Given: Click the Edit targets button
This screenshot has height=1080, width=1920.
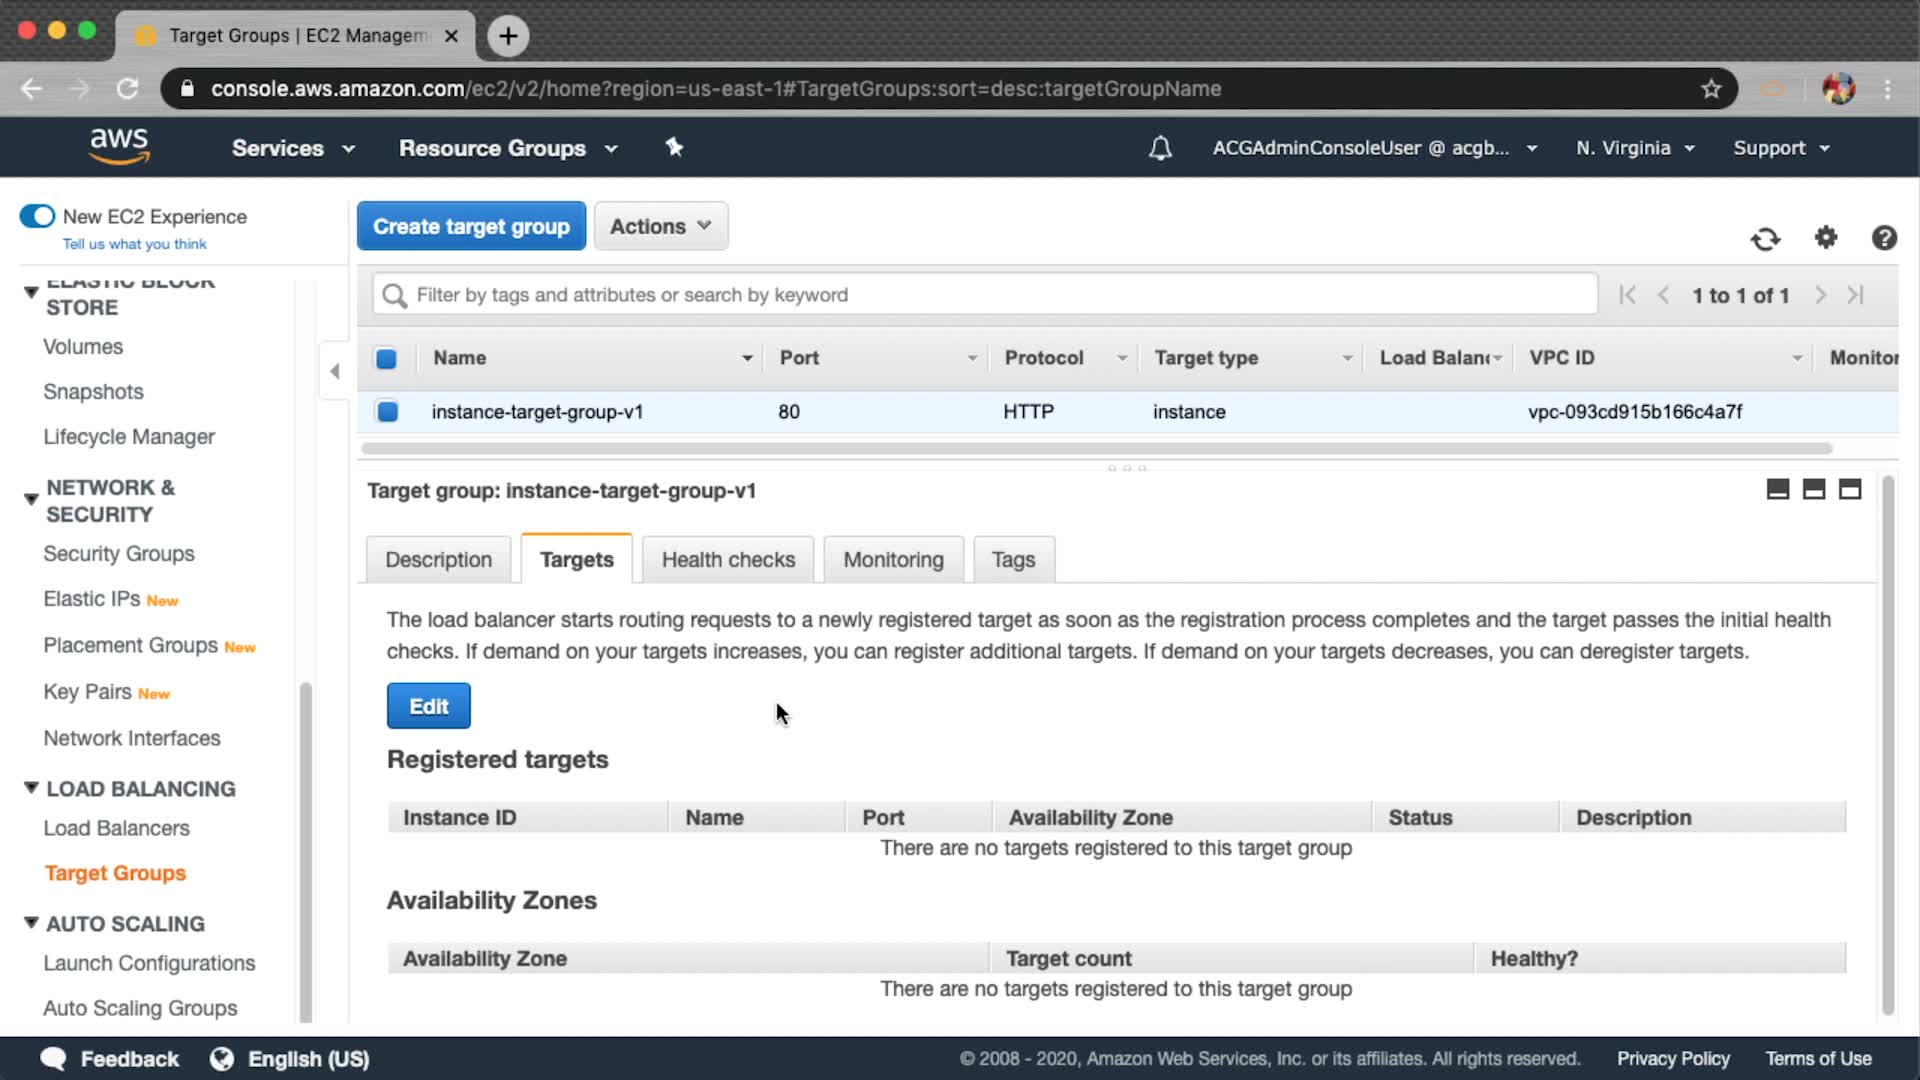Looking at the screenshot, I should (x=428, y=706).
